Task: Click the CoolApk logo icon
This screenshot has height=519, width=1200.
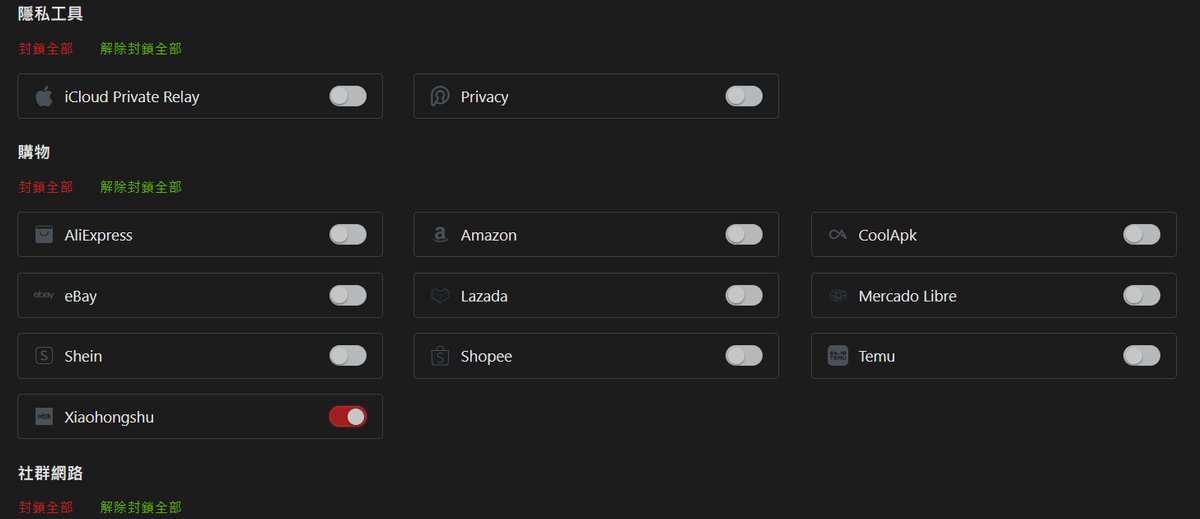Action: click(838, 235)
